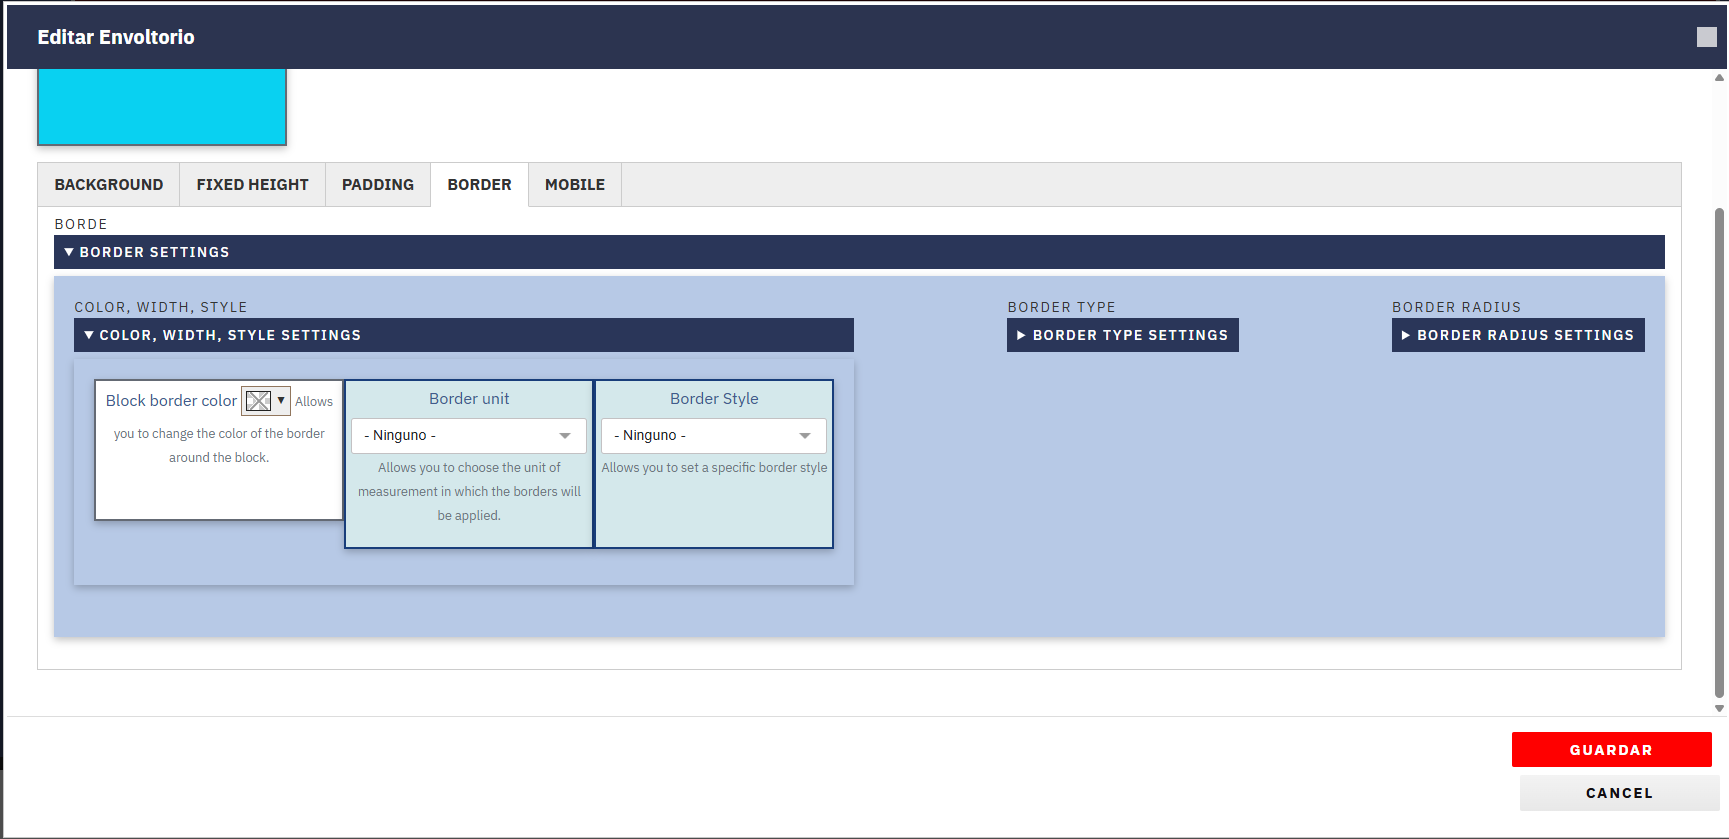The width and height of the screenshot is (1729, 839).
Task: Select the Padding tab
Action: pos(378,185)
